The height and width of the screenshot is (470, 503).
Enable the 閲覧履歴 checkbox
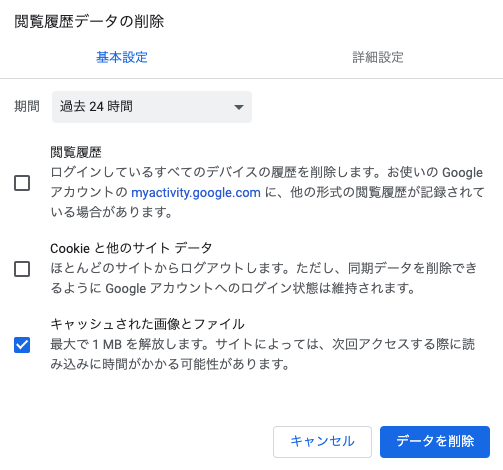pyautogui.click(x=22, y=183)
